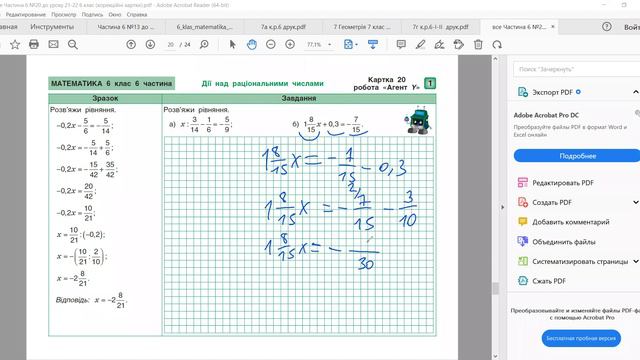Open the find text magnifier icon
This screenshot has width=640, height=360.
73,44
